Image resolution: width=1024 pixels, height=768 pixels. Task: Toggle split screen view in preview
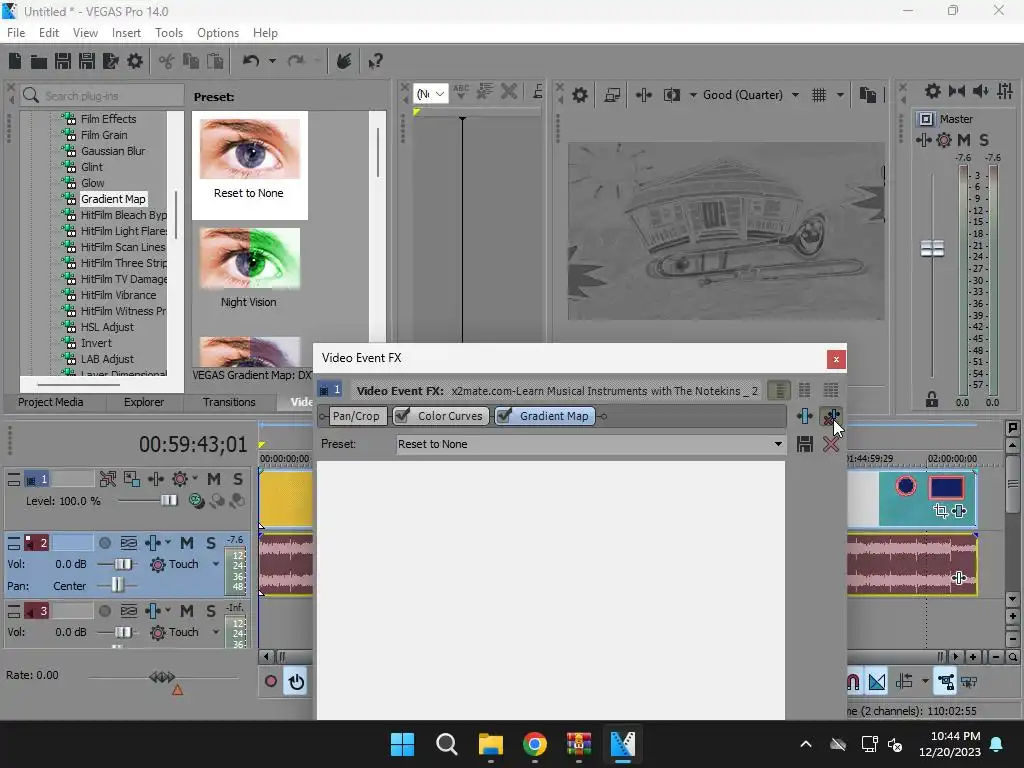point(671,95)
